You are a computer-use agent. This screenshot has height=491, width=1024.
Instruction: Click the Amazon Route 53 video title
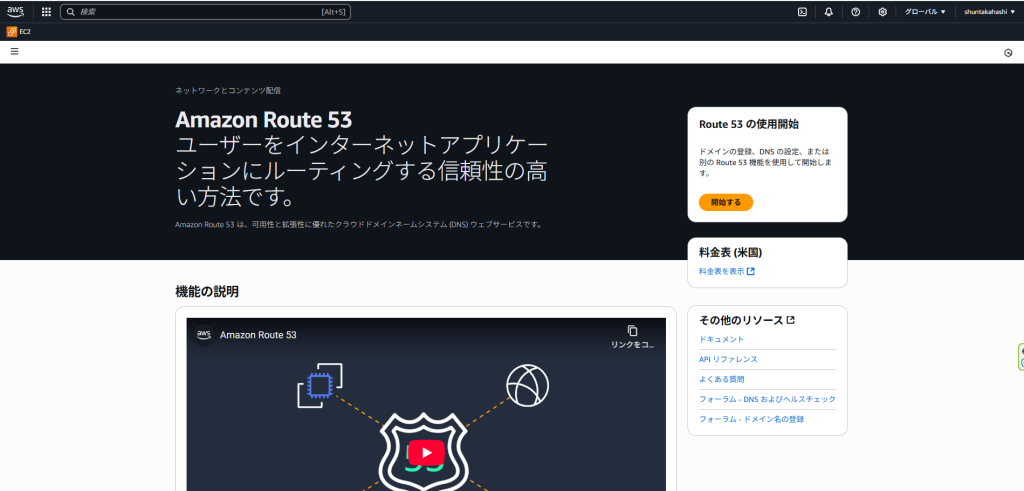[x=258, y=335]
